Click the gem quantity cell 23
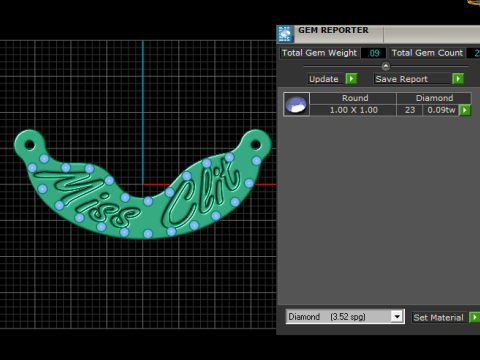This screenshot has height=360, width=480. [410, 110]
